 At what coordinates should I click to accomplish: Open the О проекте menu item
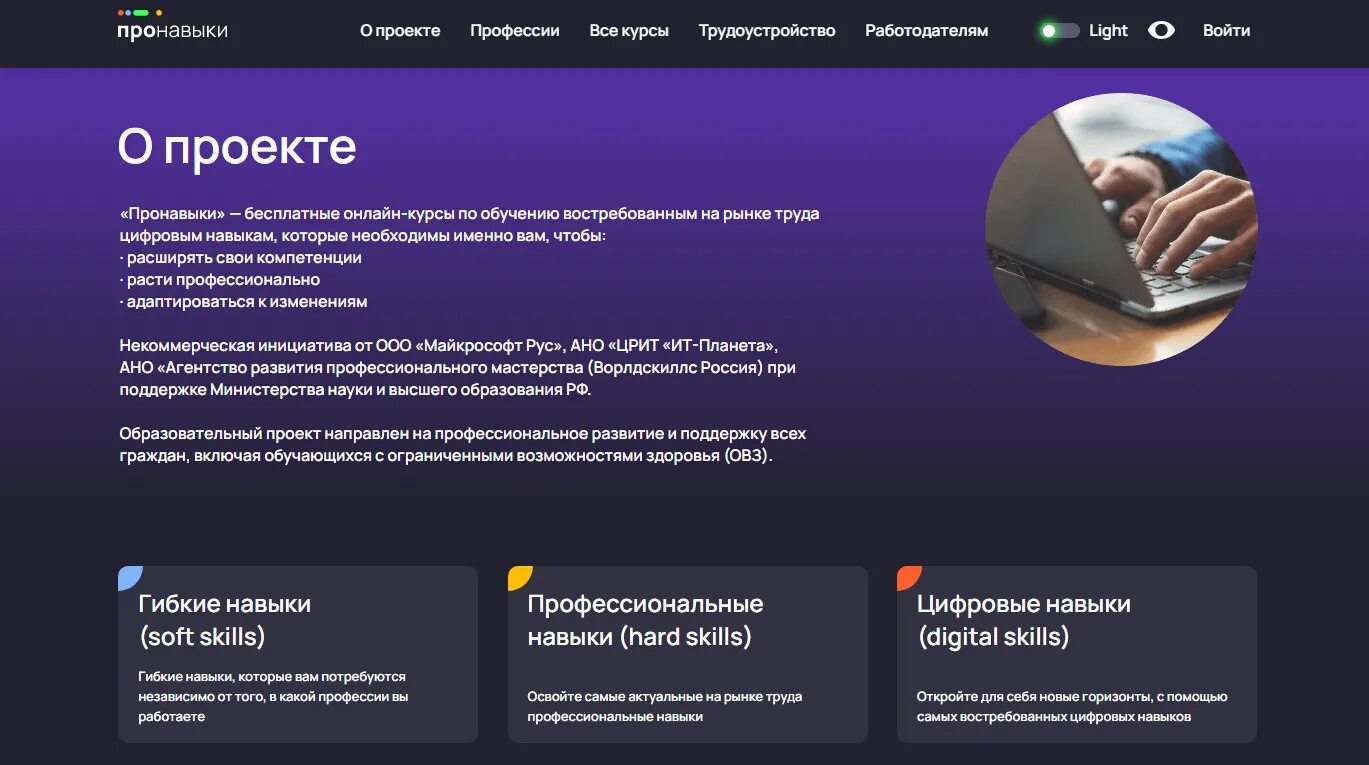(x=400, y=30)
